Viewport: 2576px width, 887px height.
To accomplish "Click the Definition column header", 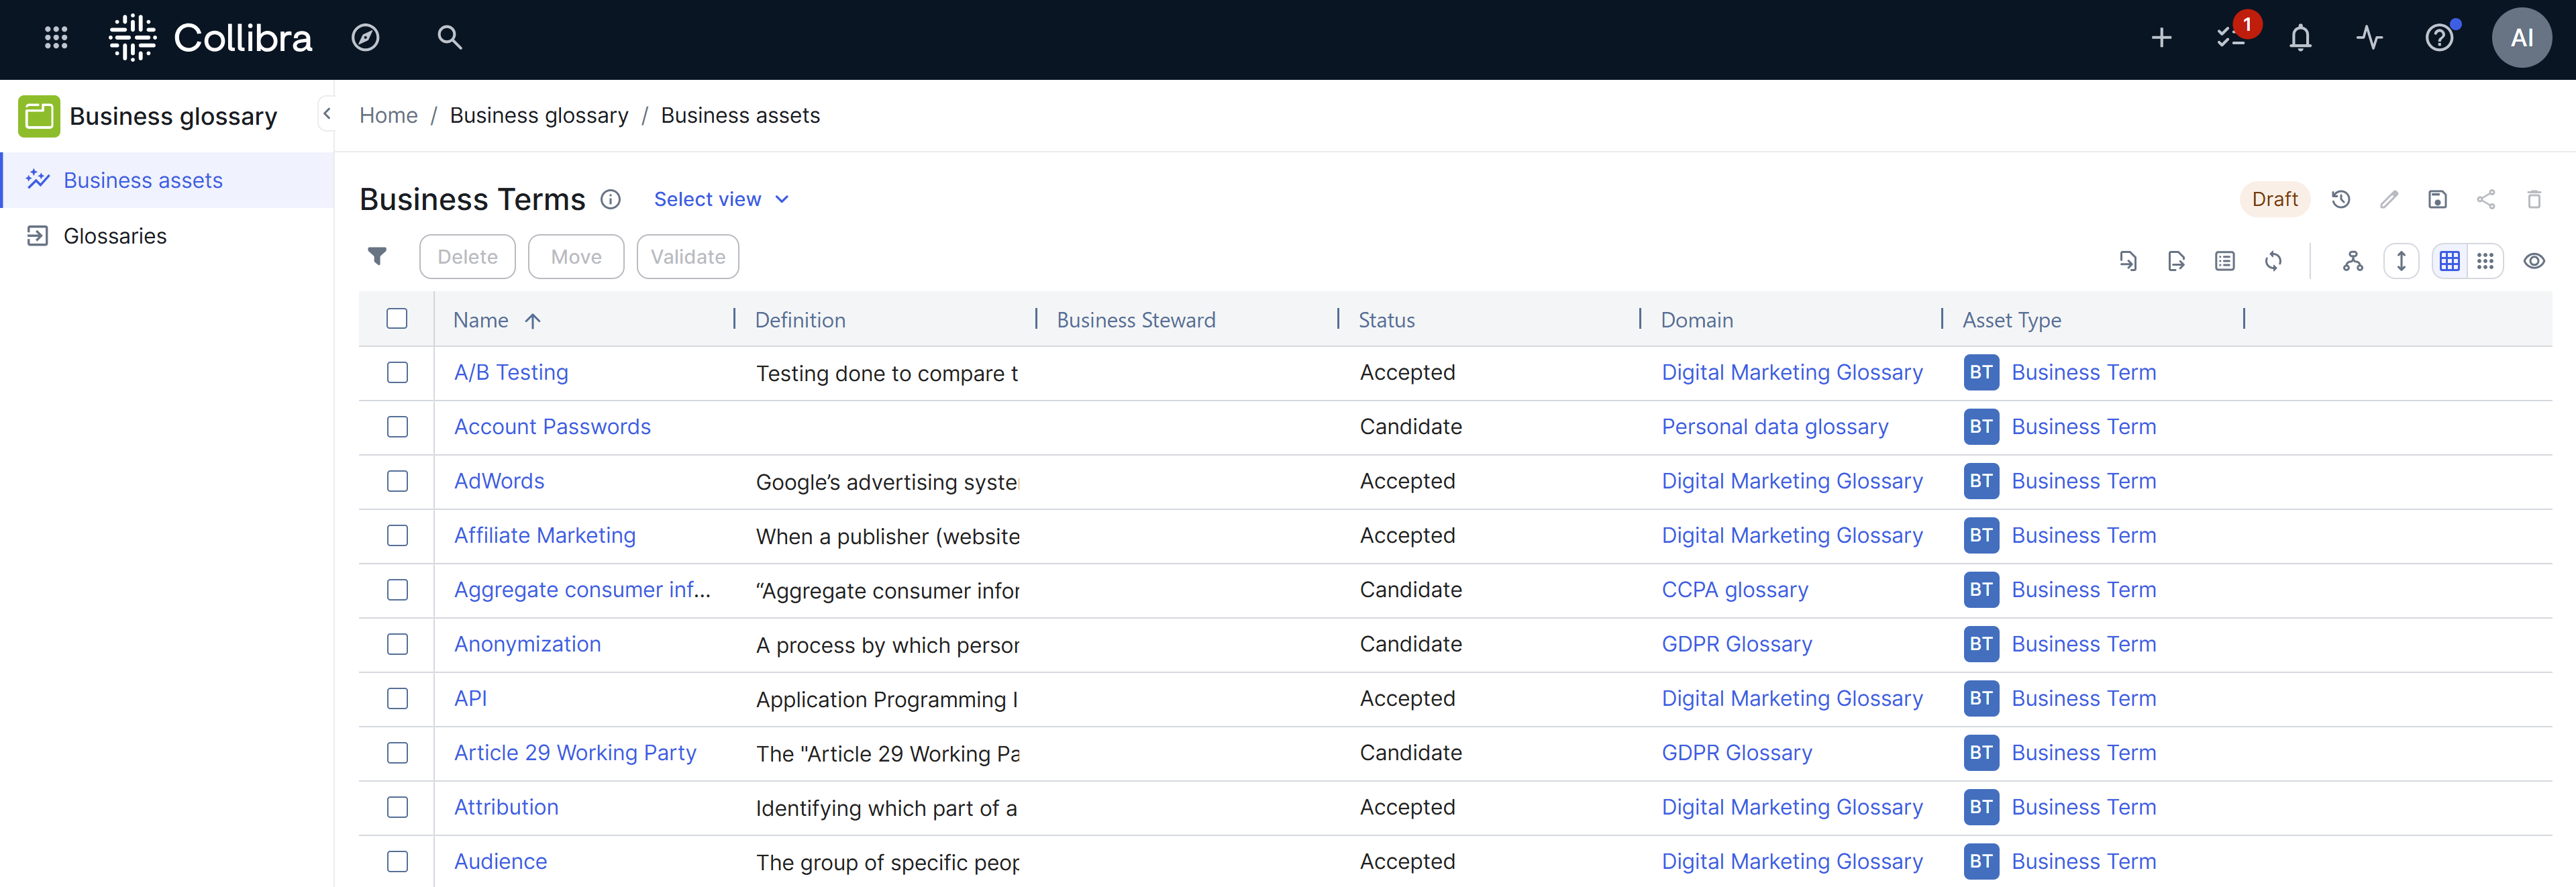I will (x=800, y=320).
